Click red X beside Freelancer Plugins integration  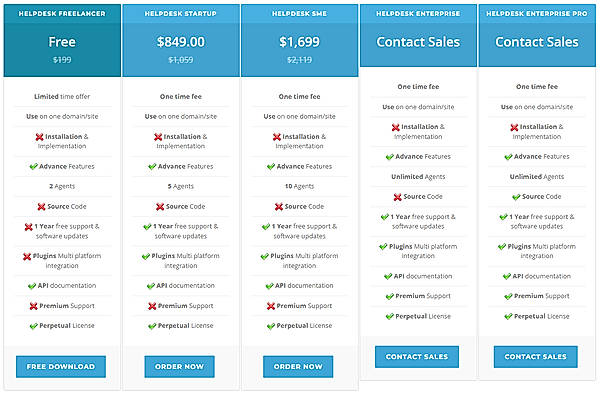(27, 257)
